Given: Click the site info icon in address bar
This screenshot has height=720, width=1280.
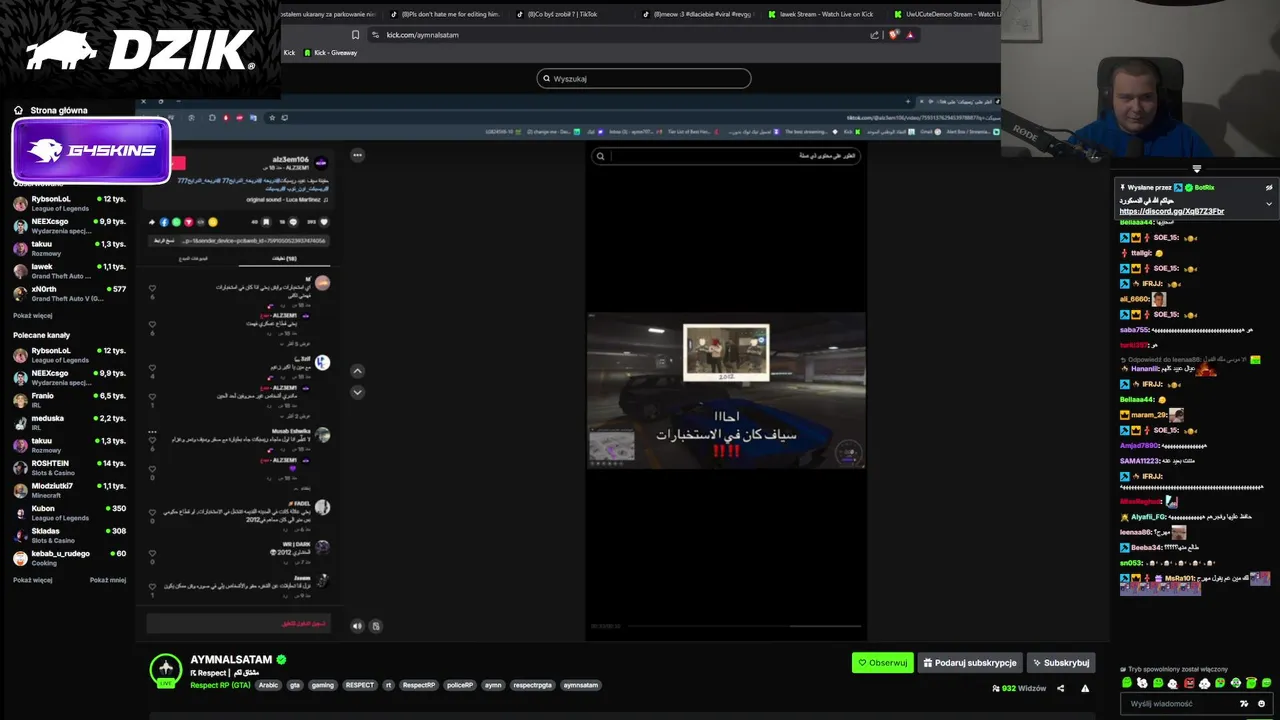Looking at the screenshot, I should tap(375, 35).
